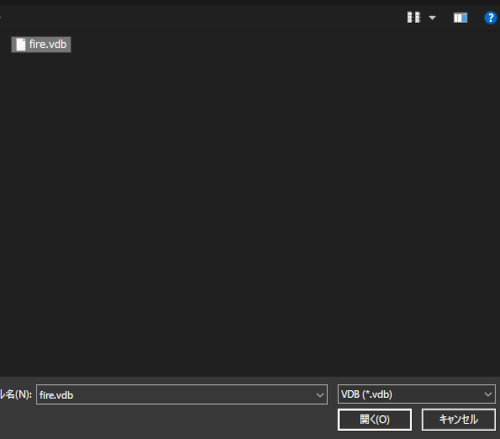Click the 開く(O) open button
The width and height of the screenshot is (500, 439).
click(375, 420)
